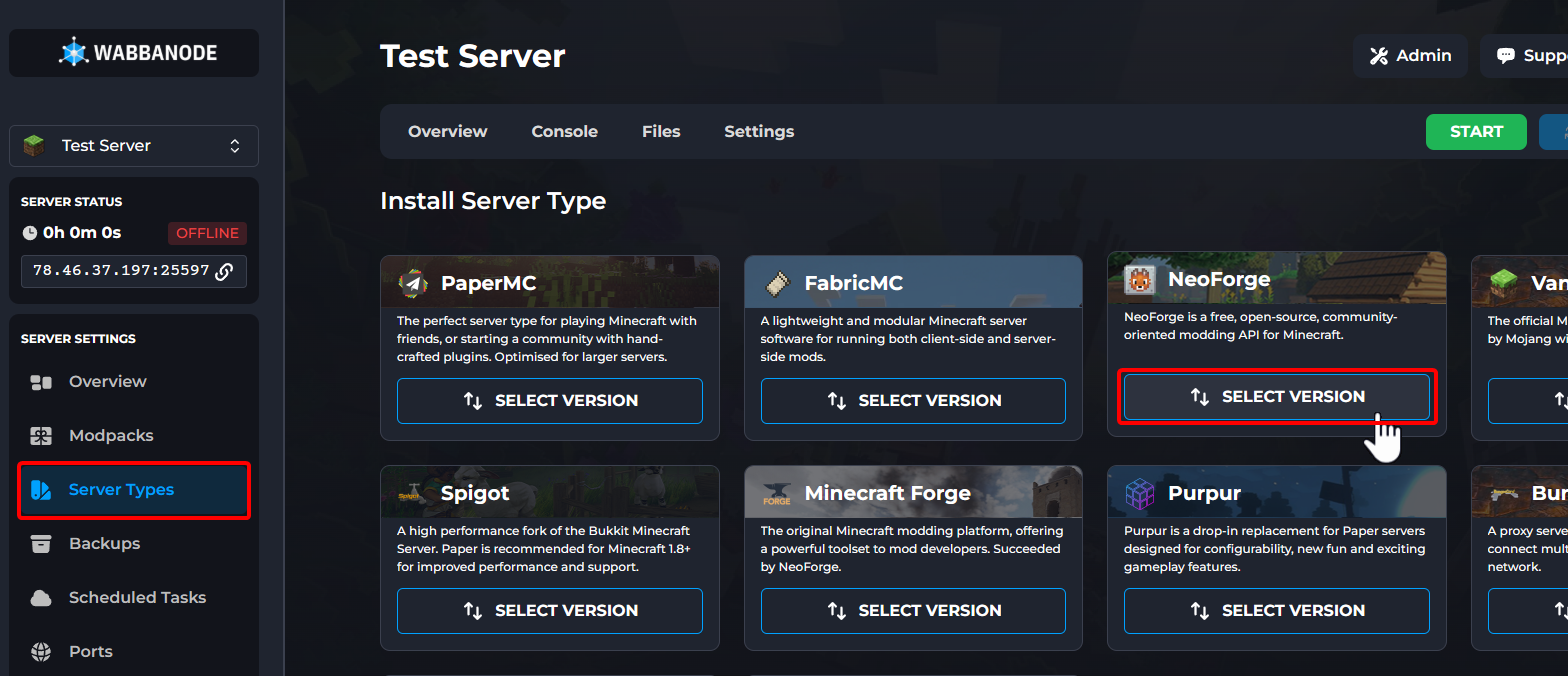Click the uptime clock icon
Screen dimensions: 1568x676
(x=30, y=233)
